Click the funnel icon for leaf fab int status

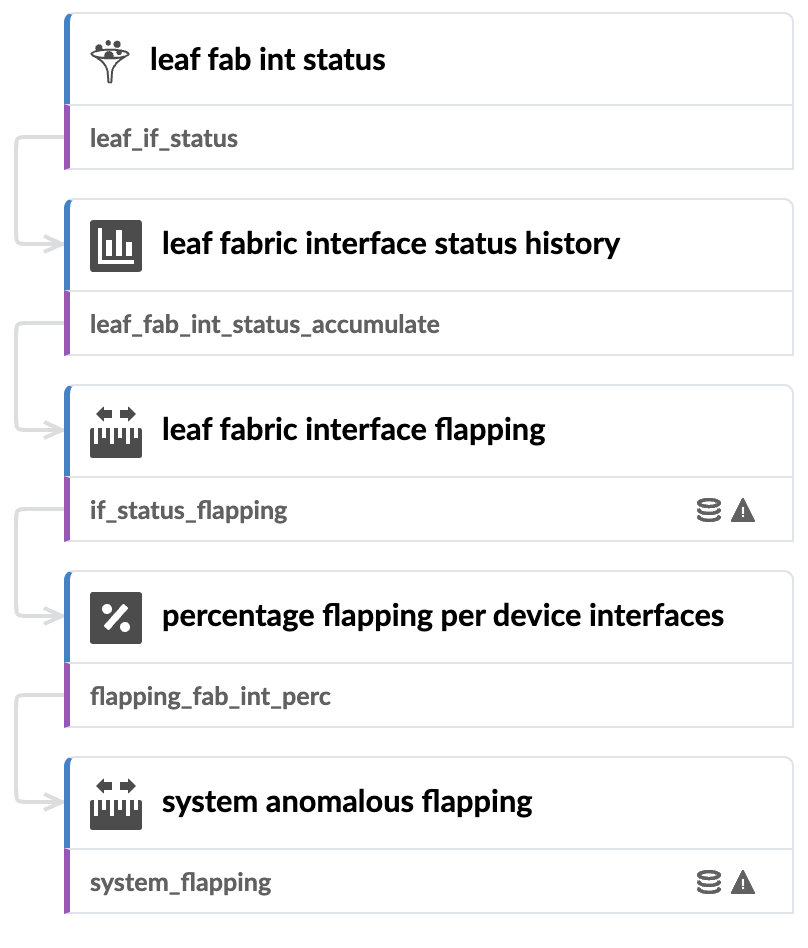[x=110, y=60]
